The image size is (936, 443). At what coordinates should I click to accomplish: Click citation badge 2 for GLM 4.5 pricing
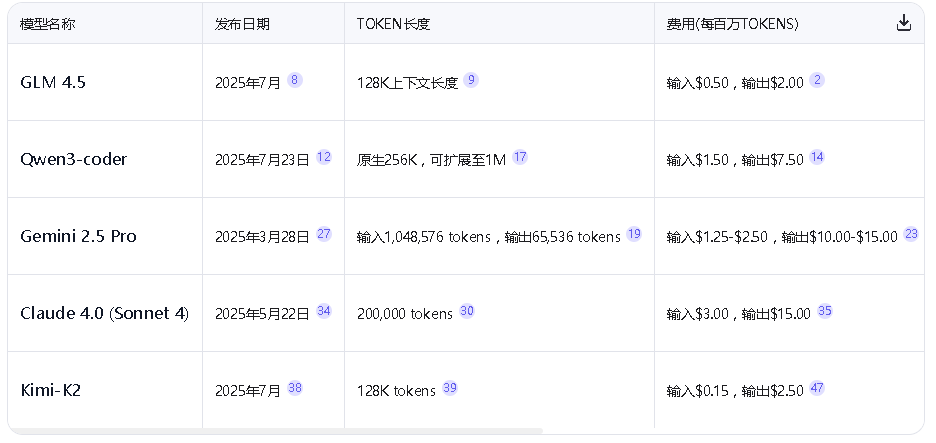point(817,80)
